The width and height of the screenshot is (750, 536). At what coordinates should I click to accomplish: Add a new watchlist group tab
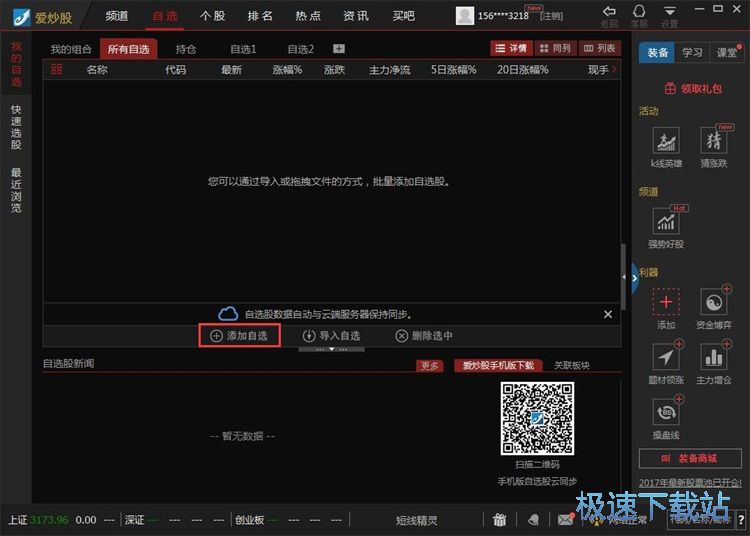[338, 49]
